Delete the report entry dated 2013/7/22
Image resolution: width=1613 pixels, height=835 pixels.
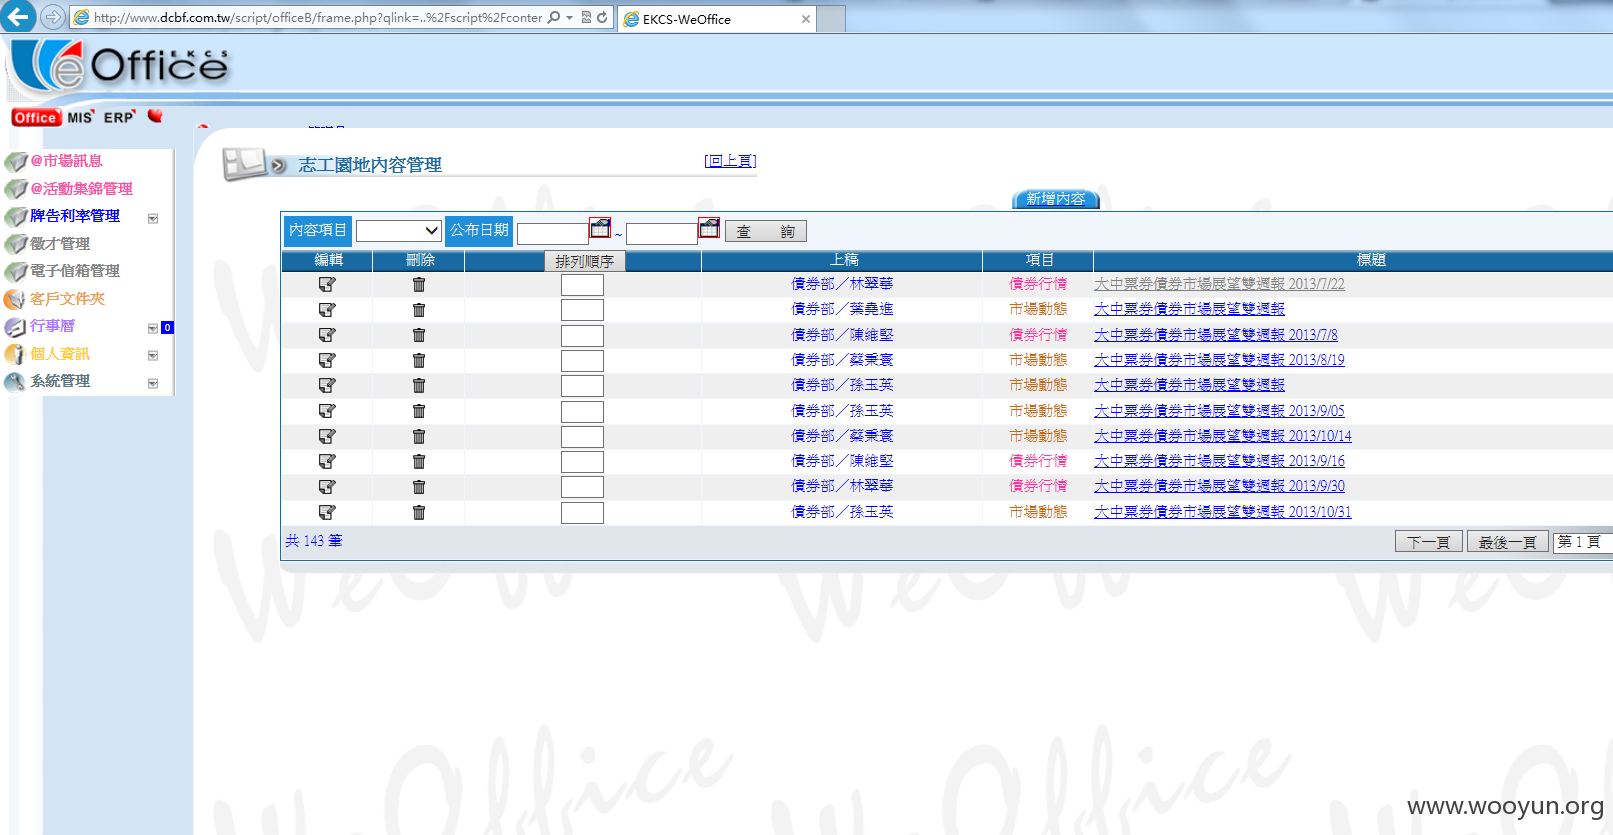[419, 284]
